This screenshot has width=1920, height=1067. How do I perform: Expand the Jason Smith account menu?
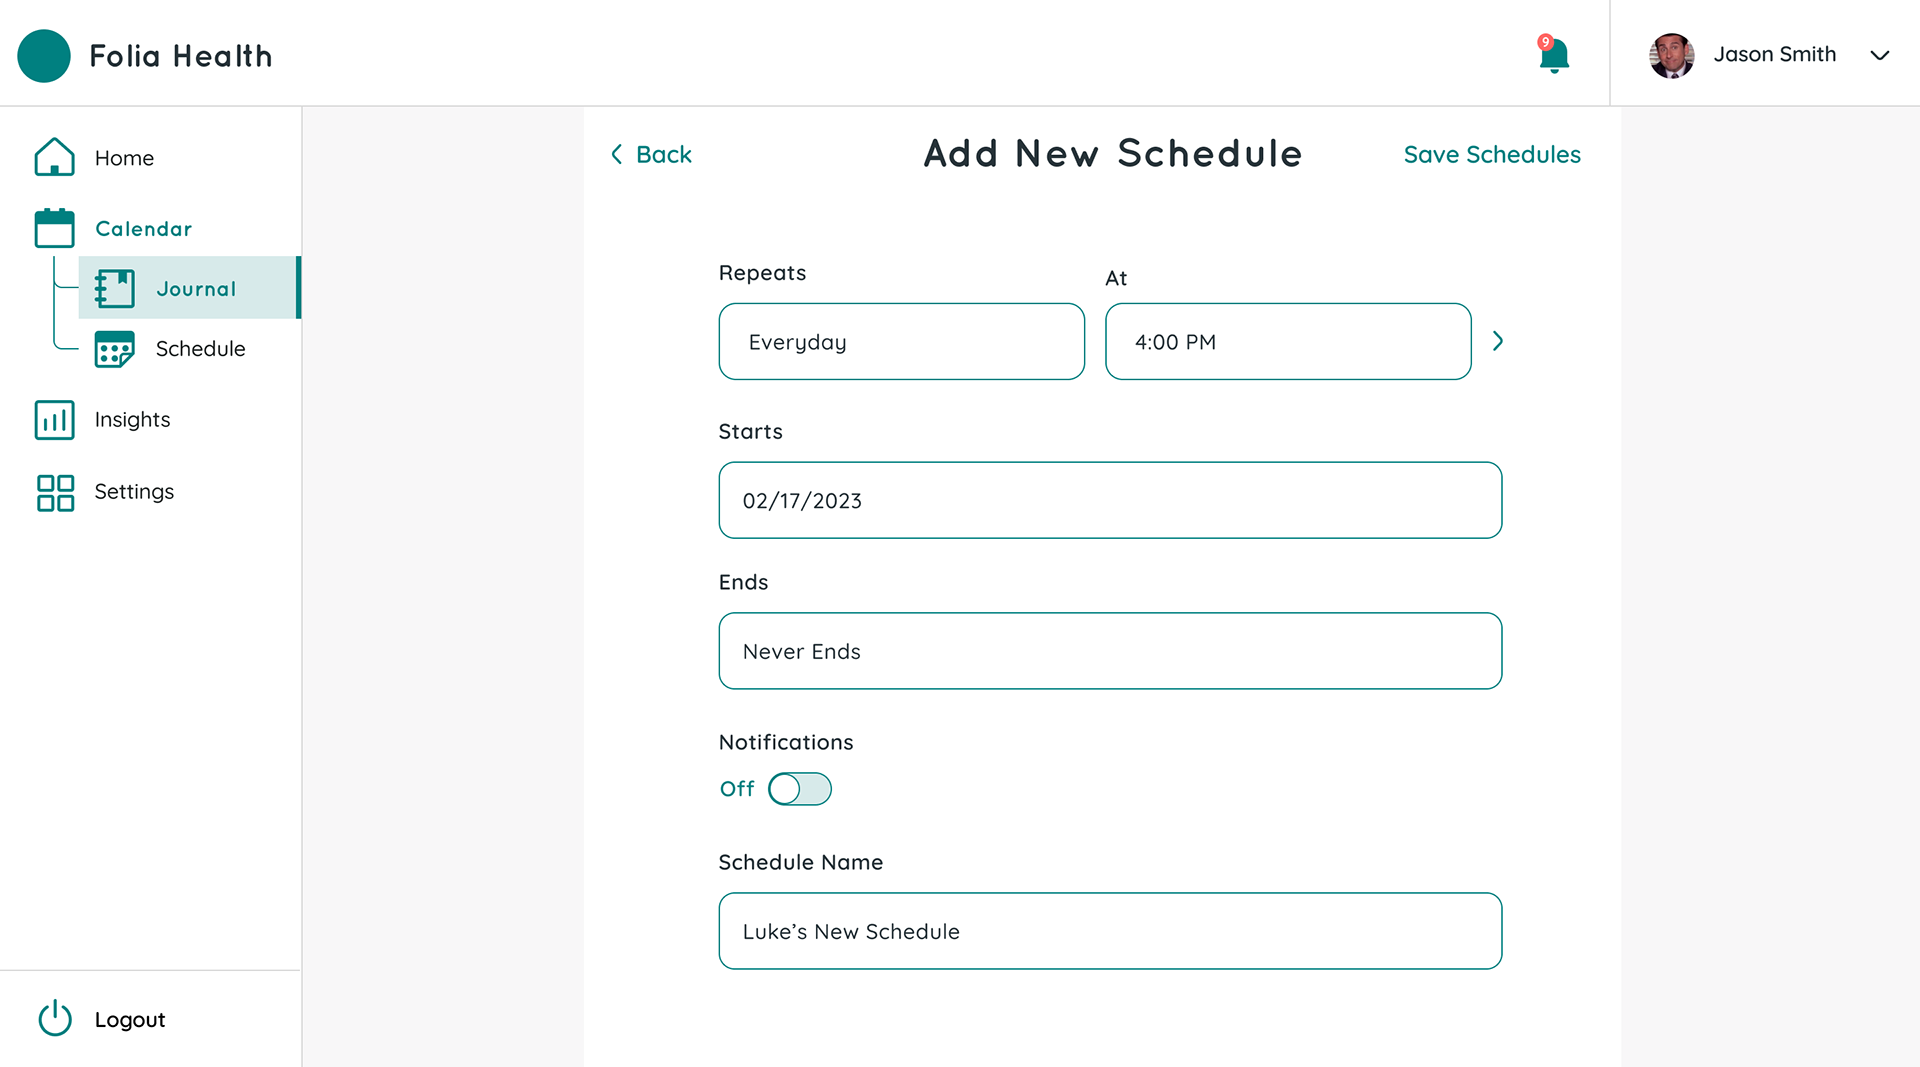point(1879,55)
